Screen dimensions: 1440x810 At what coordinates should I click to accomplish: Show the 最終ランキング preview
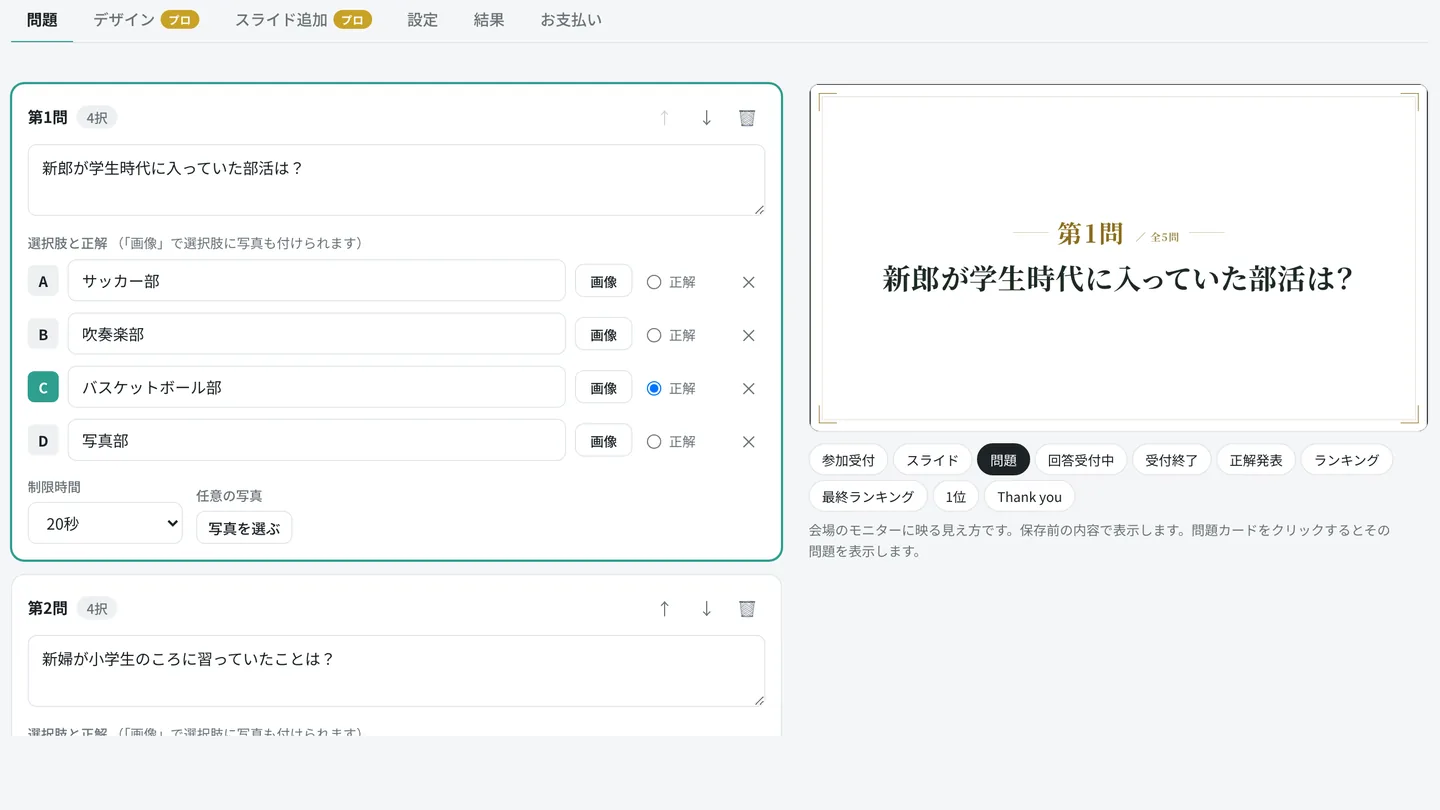(x=868, y=497)
